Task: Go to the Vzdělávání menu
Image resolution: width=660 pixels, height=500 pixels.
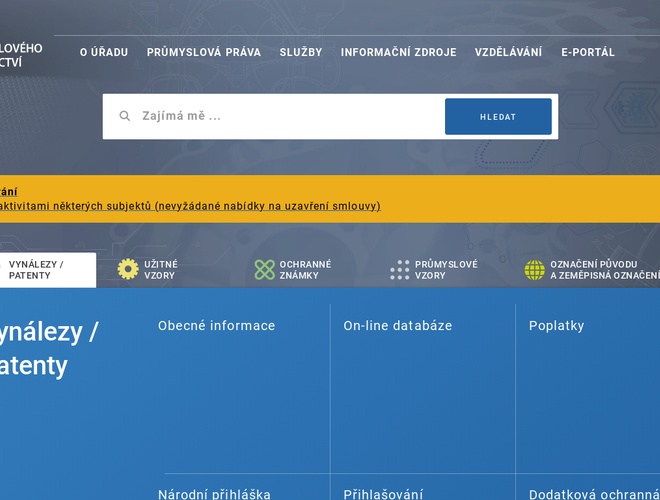Action: (508, 52)
